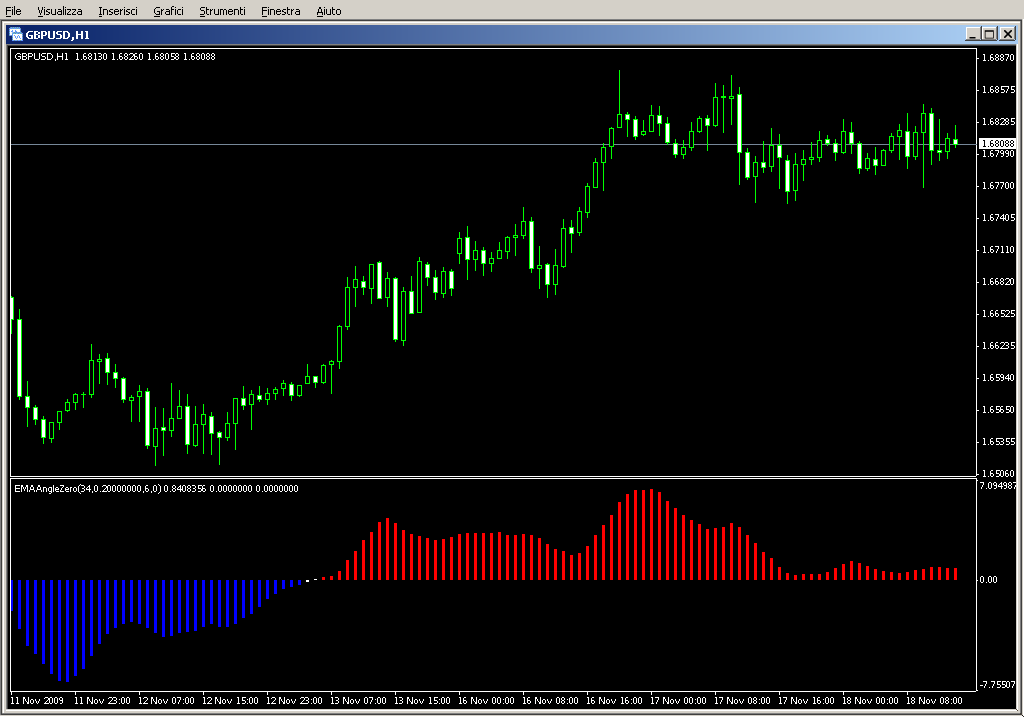Viewport: 1024px width, 717px height.
Task: Open the Inserisci menu
Action: (119, 11)
